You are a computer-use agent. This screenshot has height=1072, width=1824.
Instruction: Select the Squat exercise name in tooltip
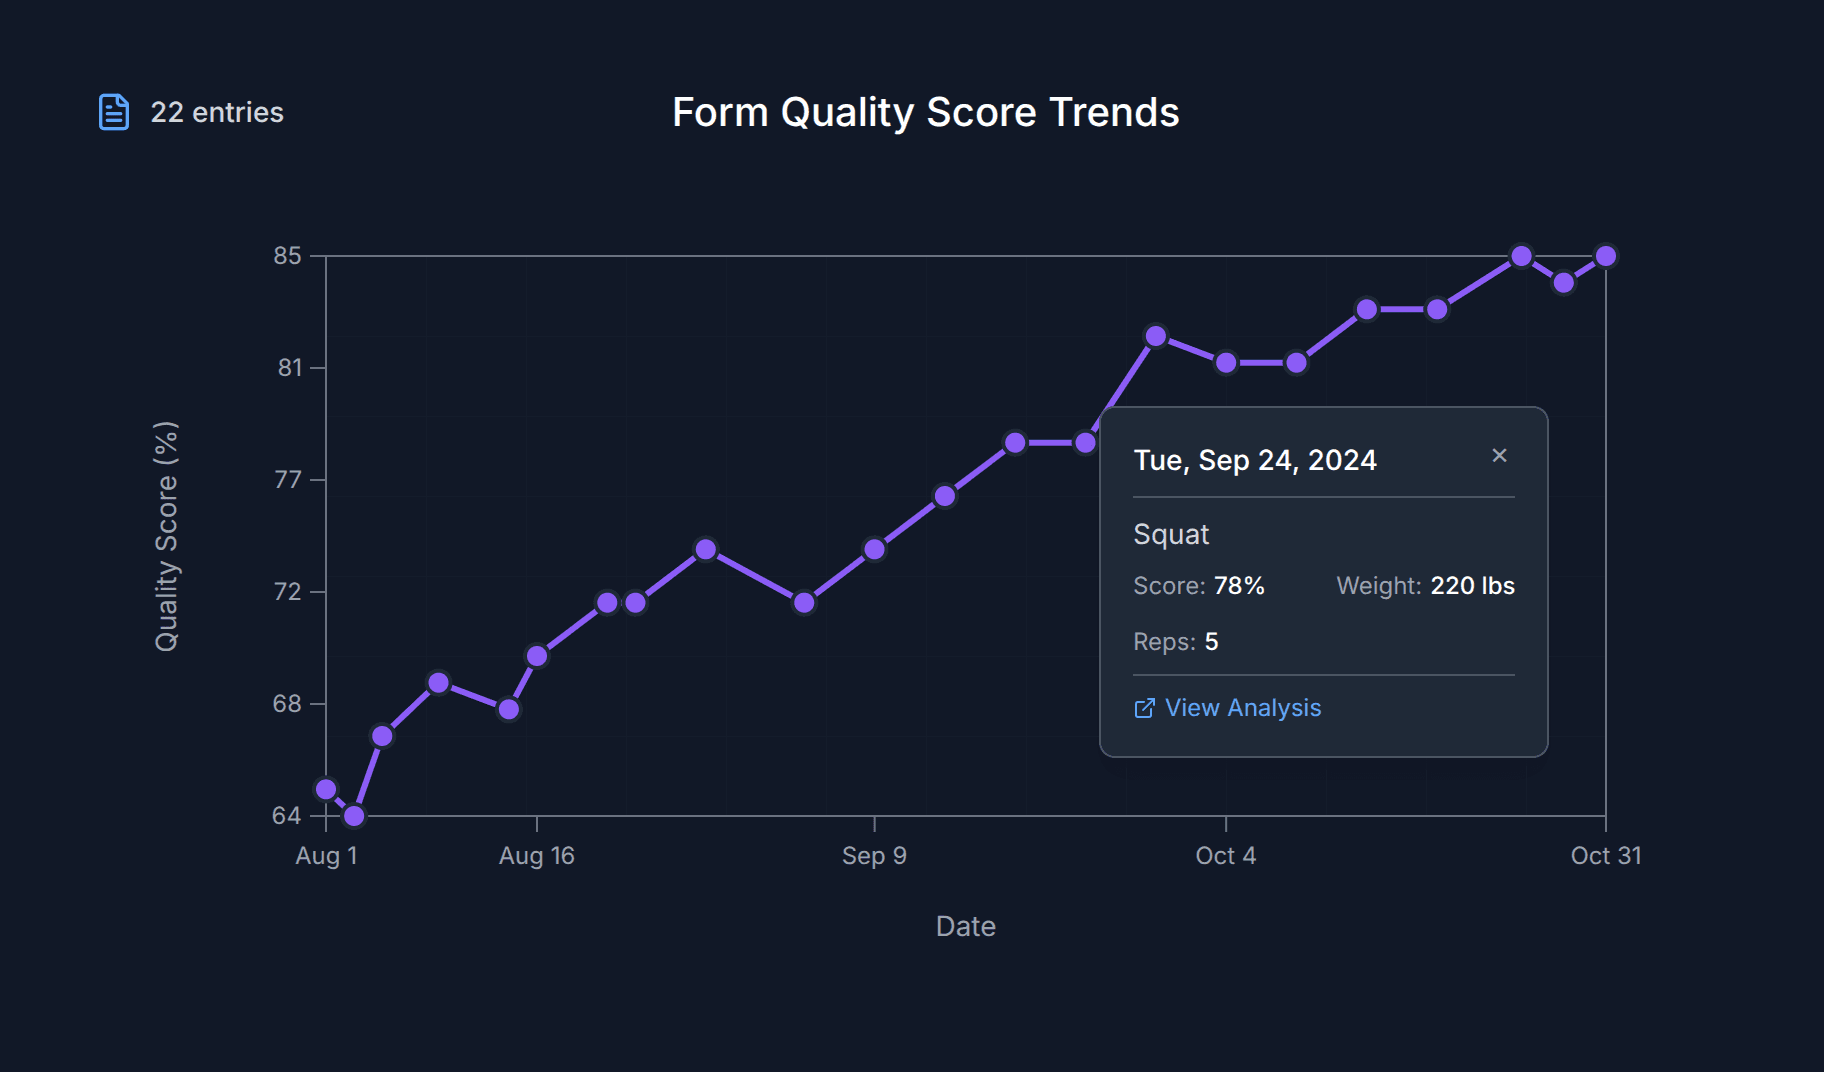click(x=1171, y=535)
